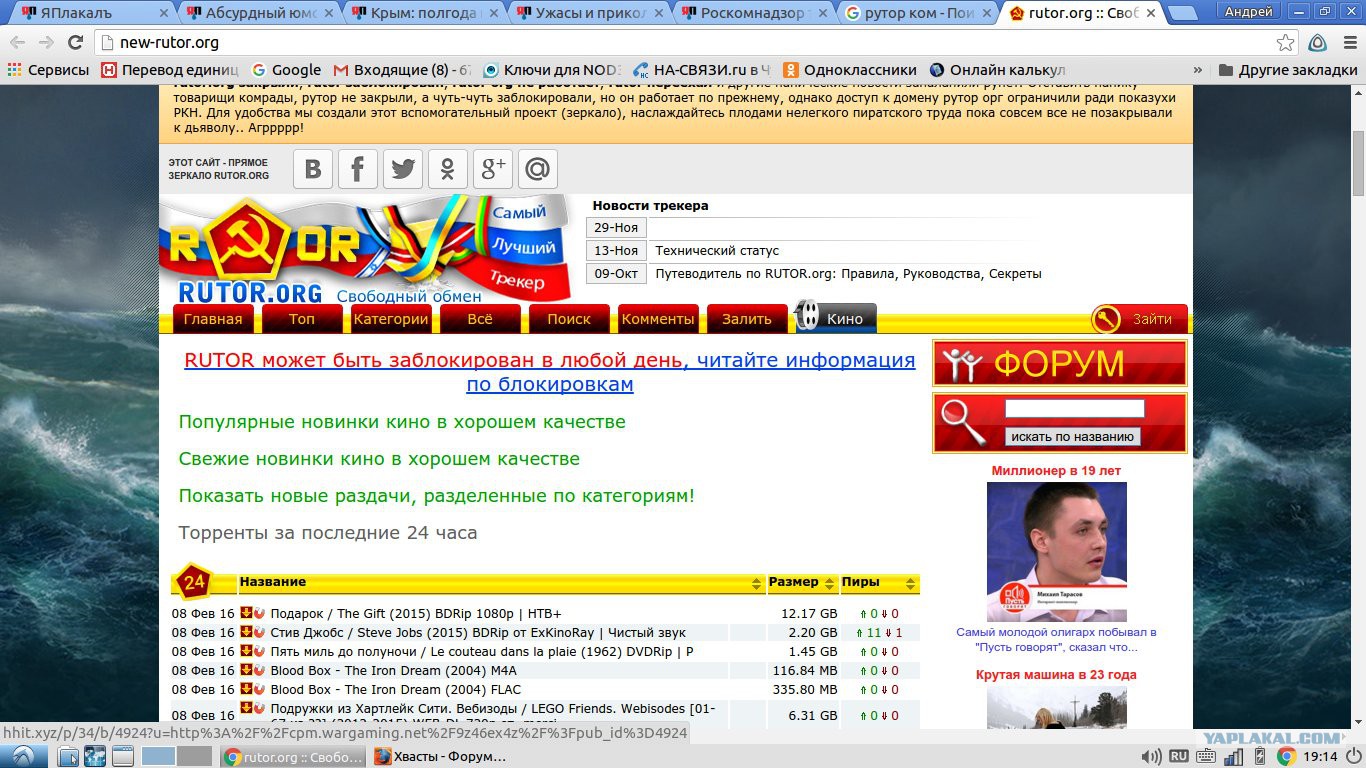Open the ФОРУМ banner button
Screen dimensions: 1366x768
click(x=1060, y=364)
